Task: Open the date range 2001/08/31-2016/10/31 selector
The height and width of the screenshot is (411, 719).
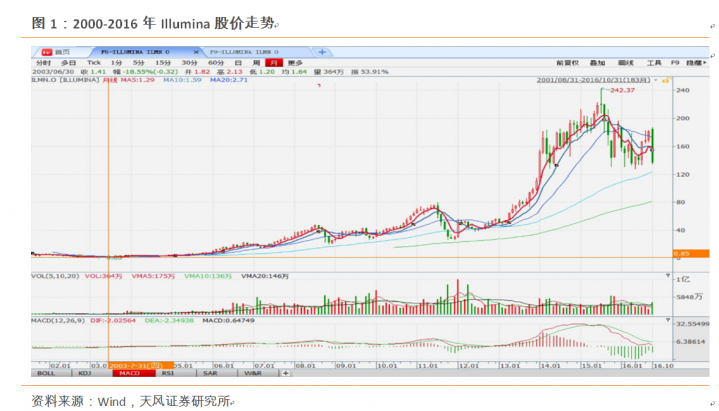Action: pyautogui.click(x=594, y=79)
